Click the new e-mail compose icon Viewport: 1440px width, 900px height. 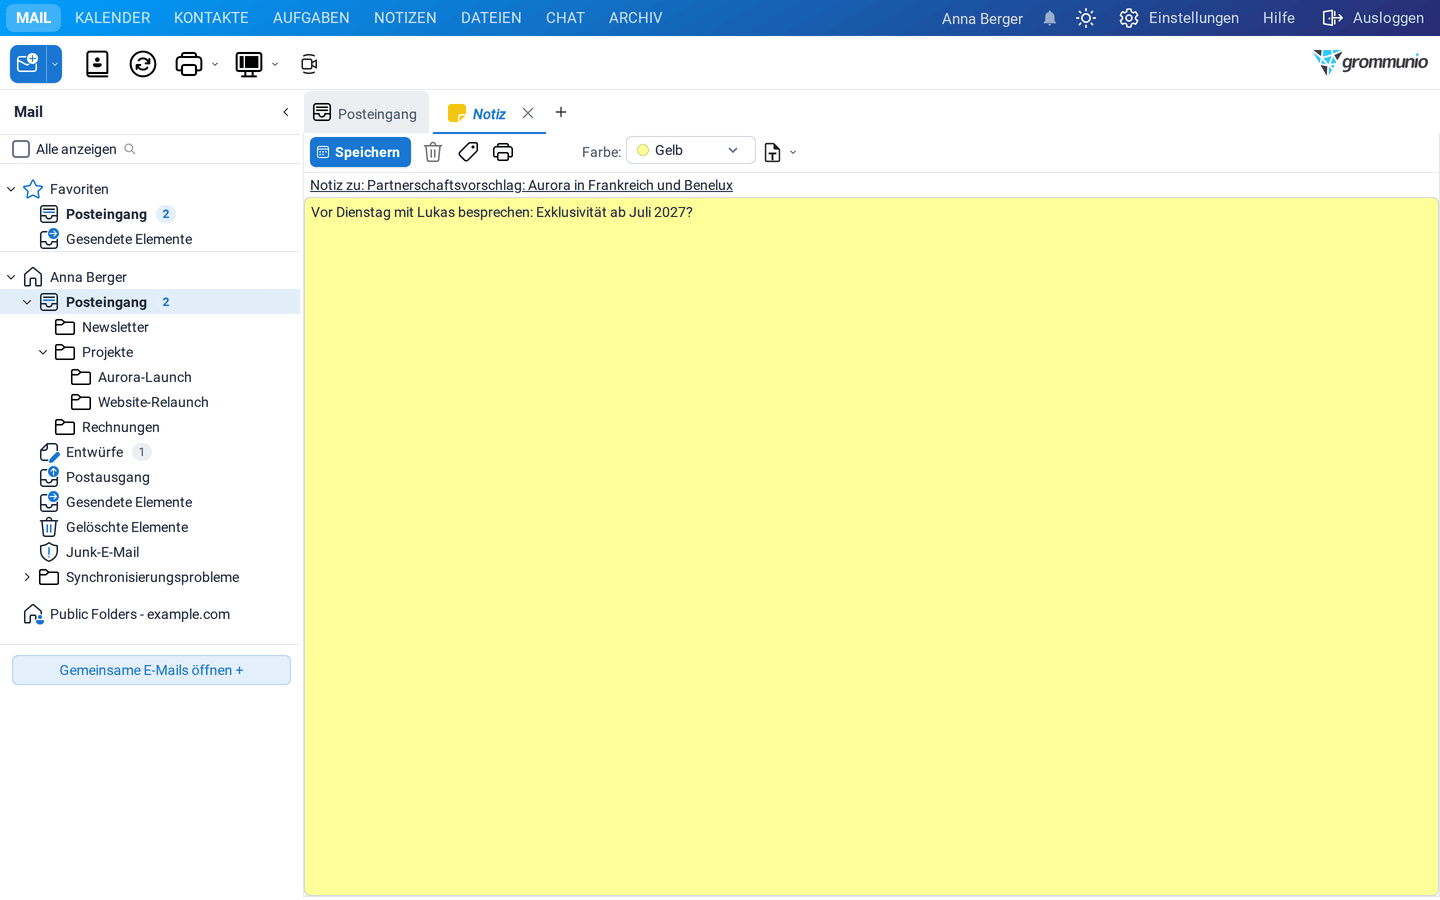tap(28, 64)
